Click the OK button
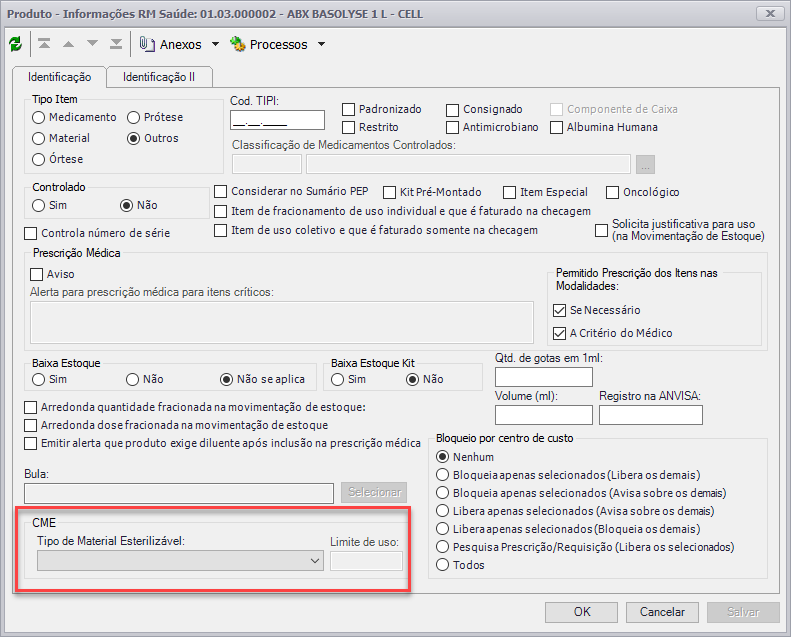 582,612
